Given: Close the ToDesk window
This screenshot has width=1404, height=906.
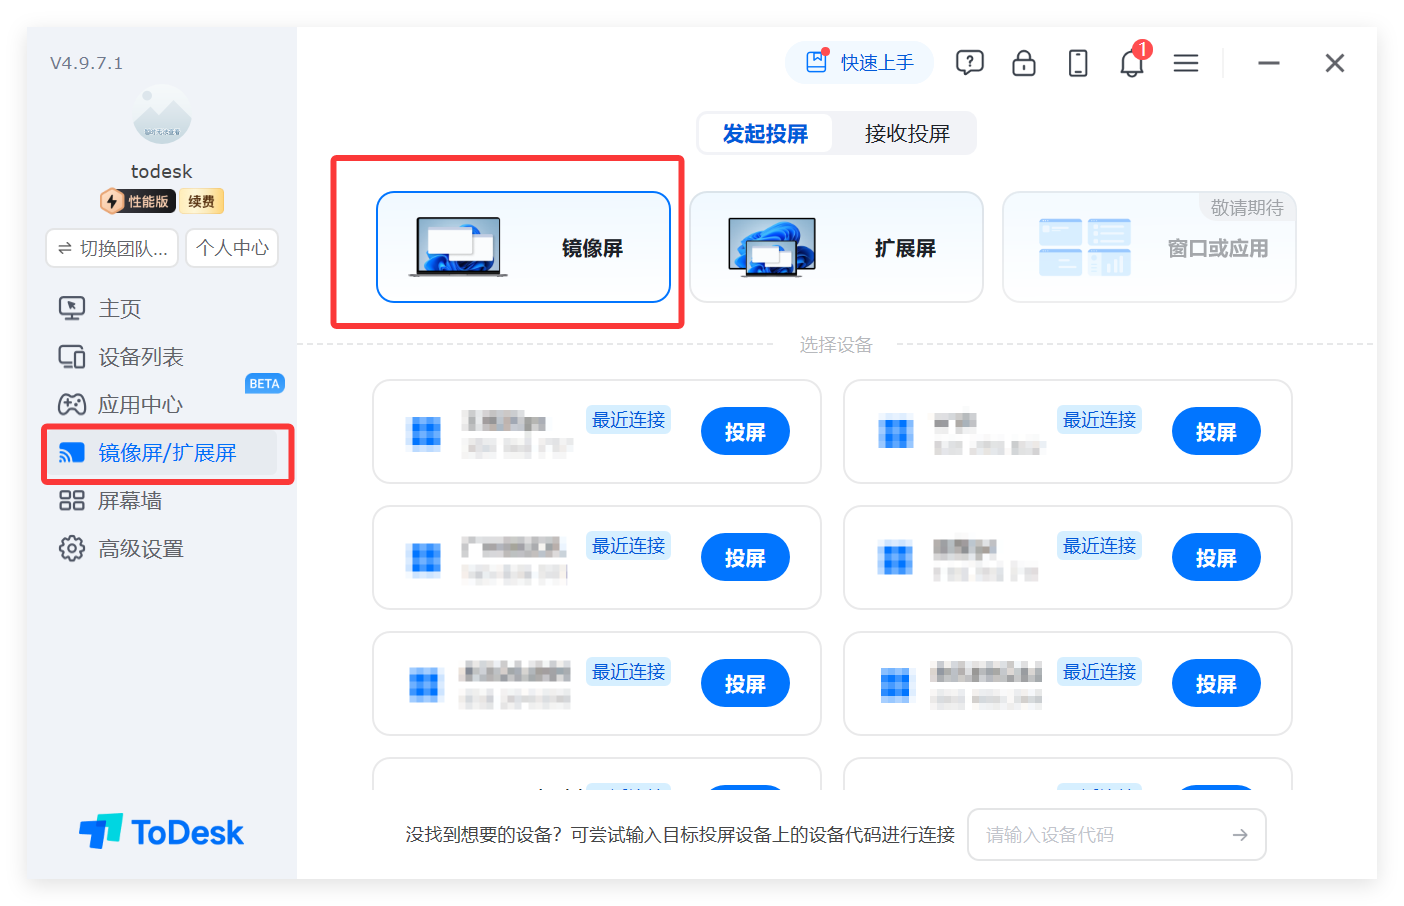Looking at the screenshot, I should (1334, 63).
